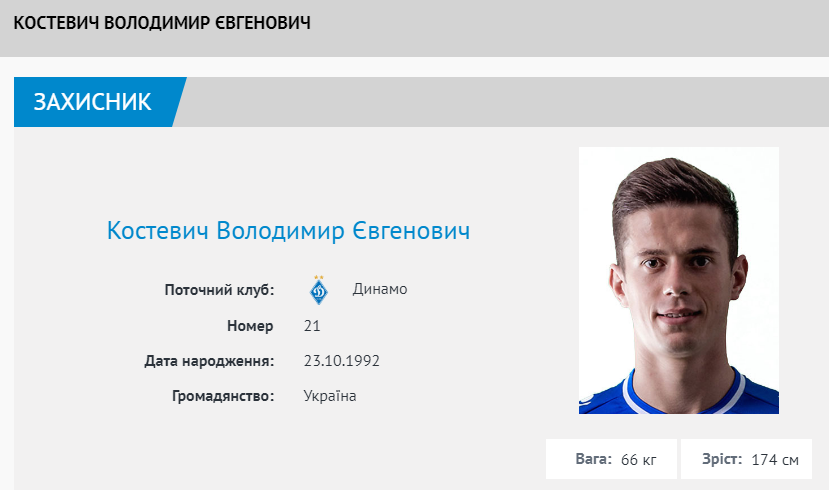Click the Зріст height label
The width and height of the screenshot is (829, 490).
point(719,459)
